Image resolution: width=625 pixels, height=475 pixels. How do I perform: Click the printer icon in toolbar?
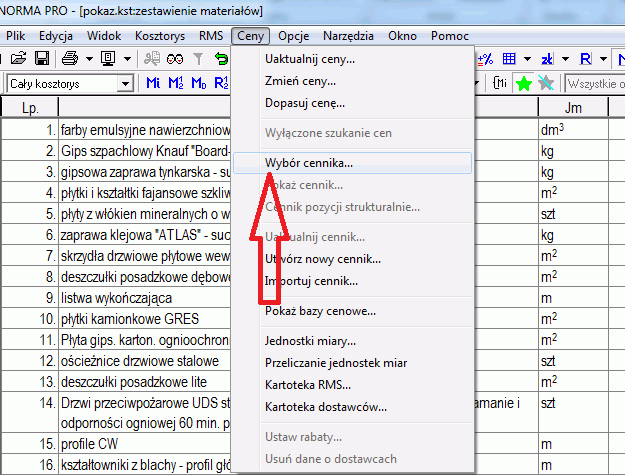coord(71,59)
